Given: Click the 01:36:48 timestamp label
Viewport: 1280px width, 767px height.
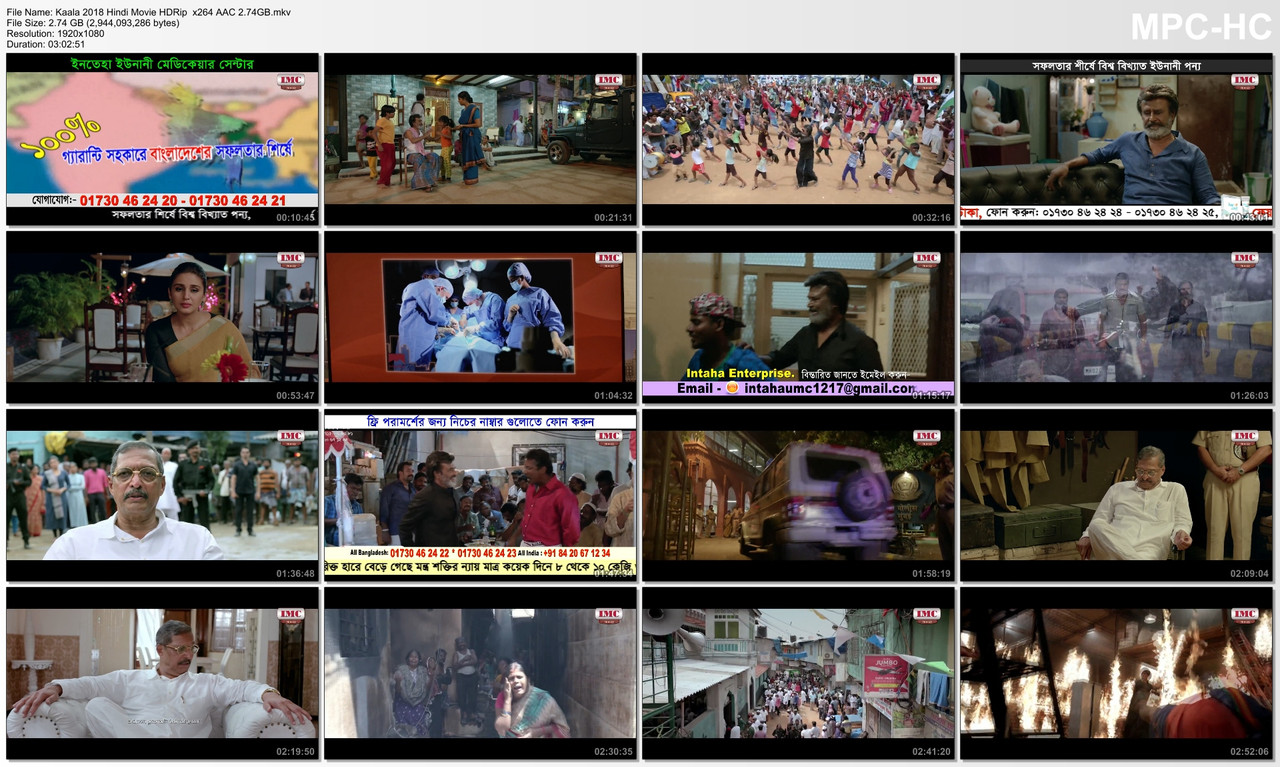Looking at the screenshot, I should [x=295, y=574].
